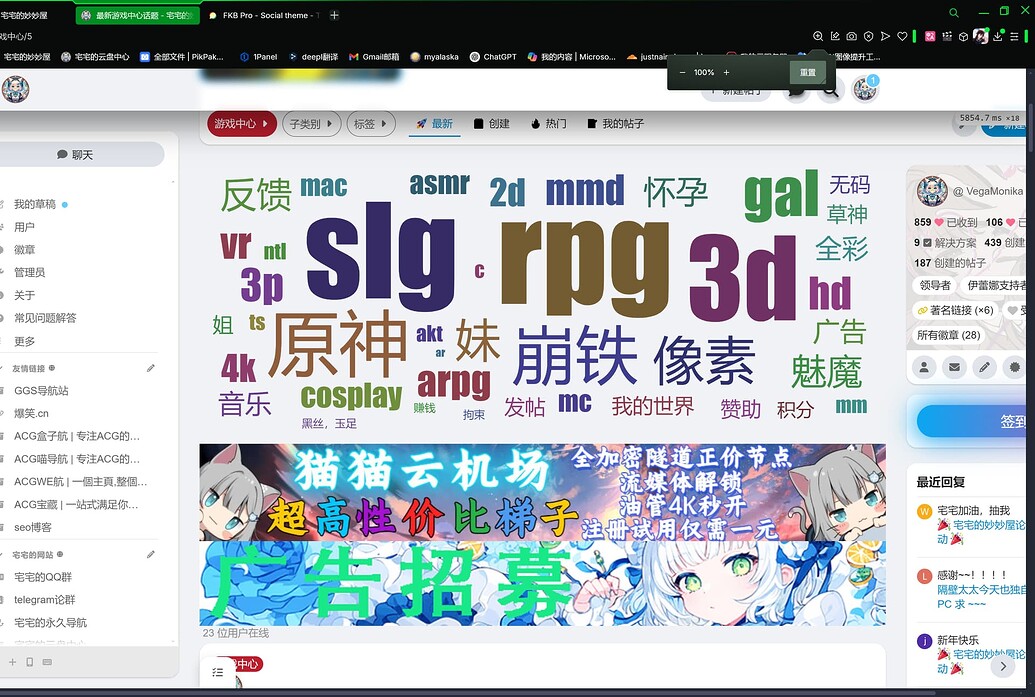The width and height of the screenshot is (1035, 697).
Task: Select the 我的帖子 tab
Action: (615, 124)
